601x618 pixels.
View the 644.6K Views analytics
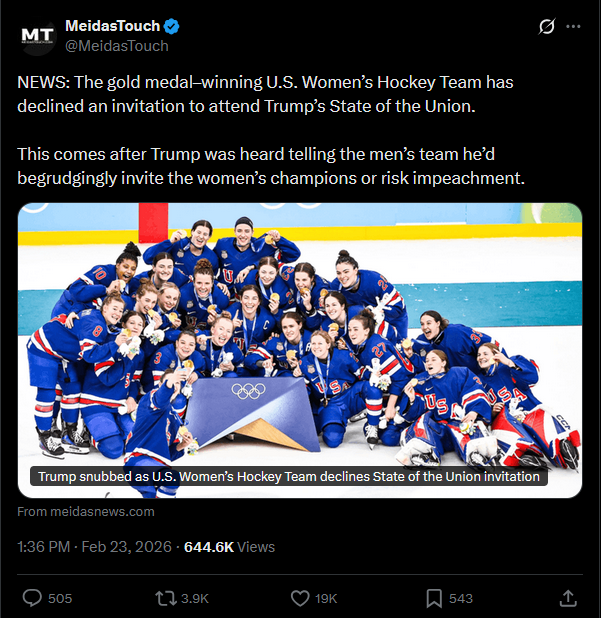(x=229, y=547)
